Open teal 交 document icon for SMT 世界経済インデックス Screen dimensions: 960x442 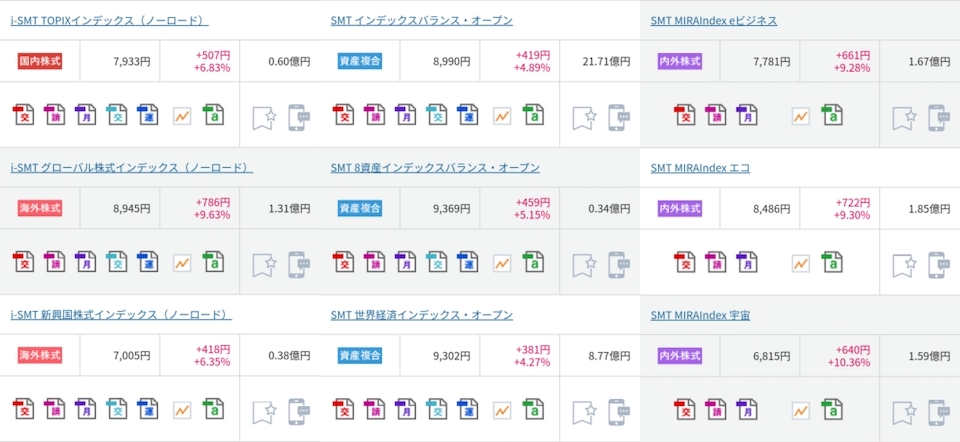coord(437,409)
